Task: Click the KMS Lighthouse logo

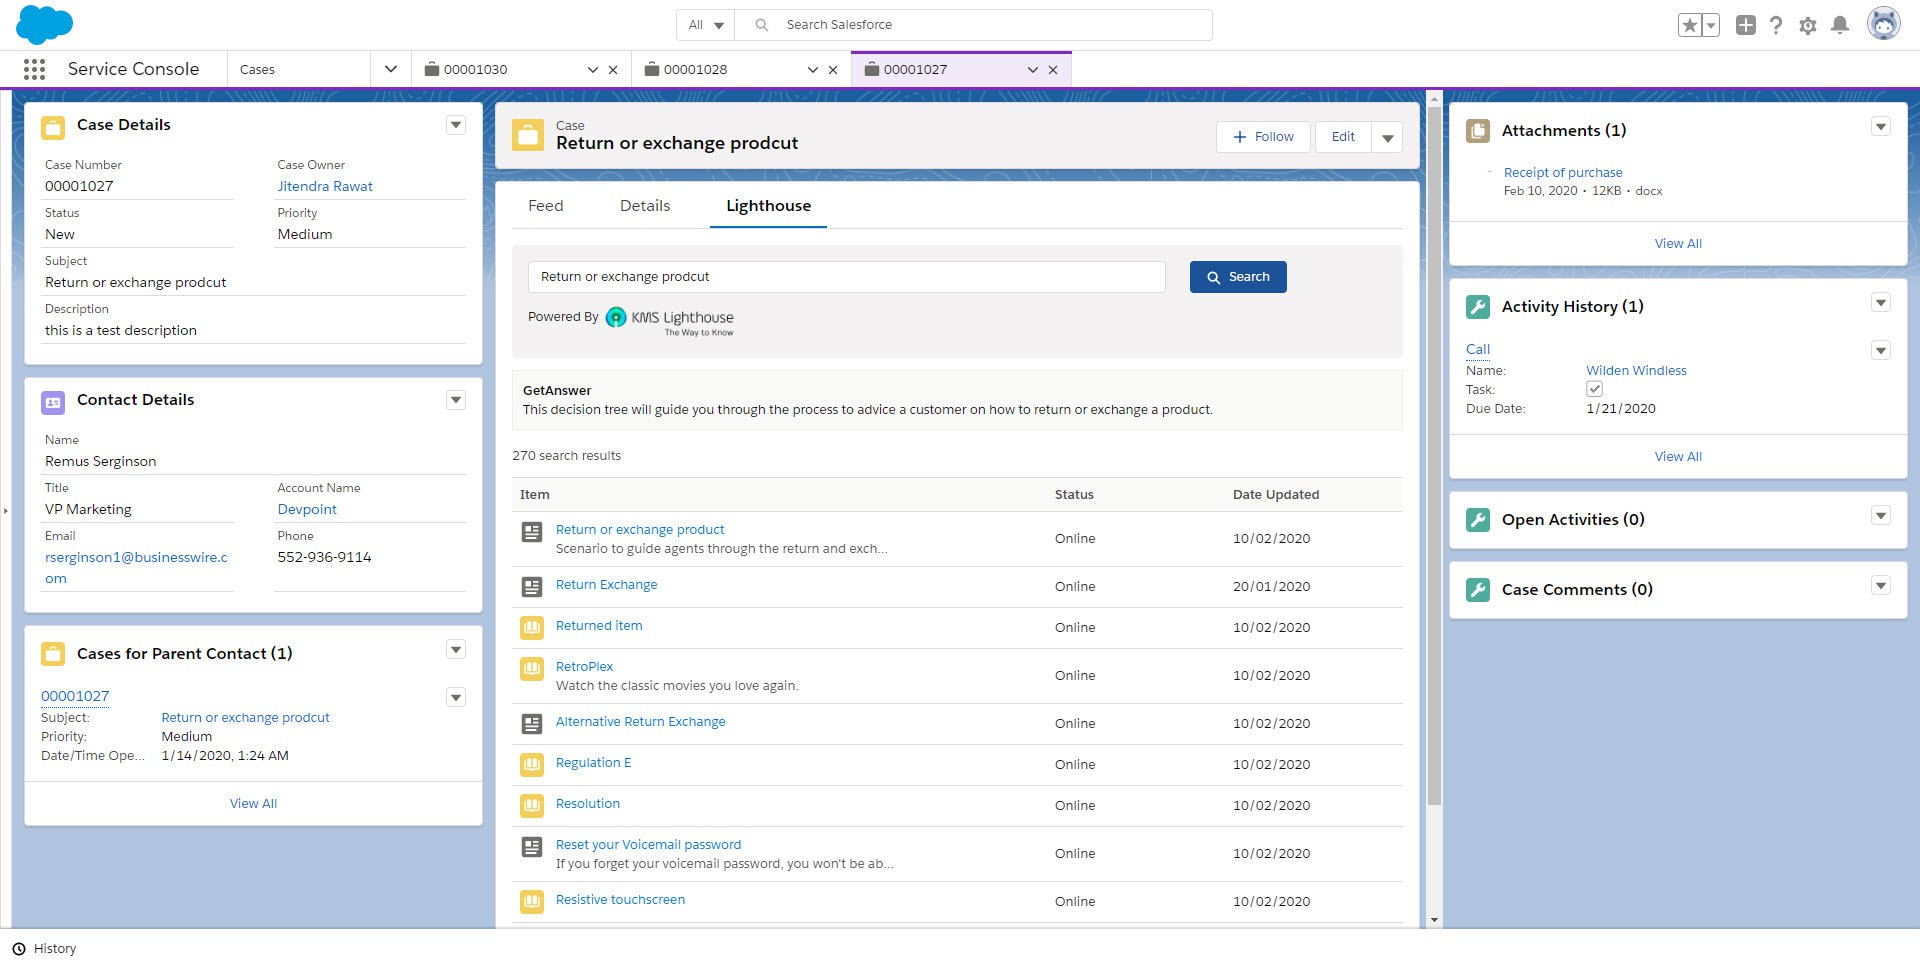Action: 668,318
